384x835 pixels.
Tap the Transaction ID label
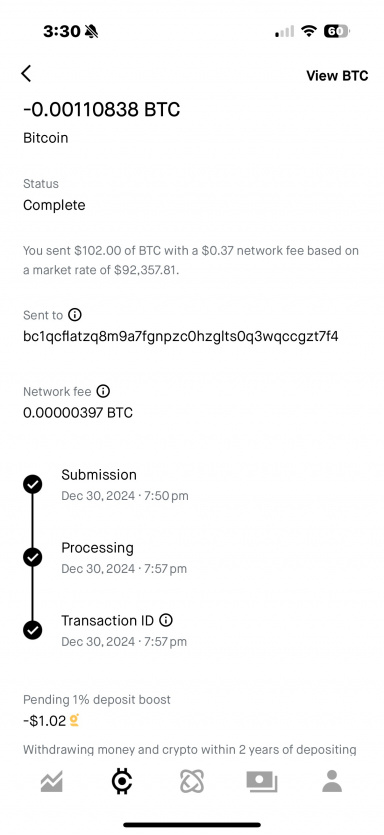tap(108, 620)
